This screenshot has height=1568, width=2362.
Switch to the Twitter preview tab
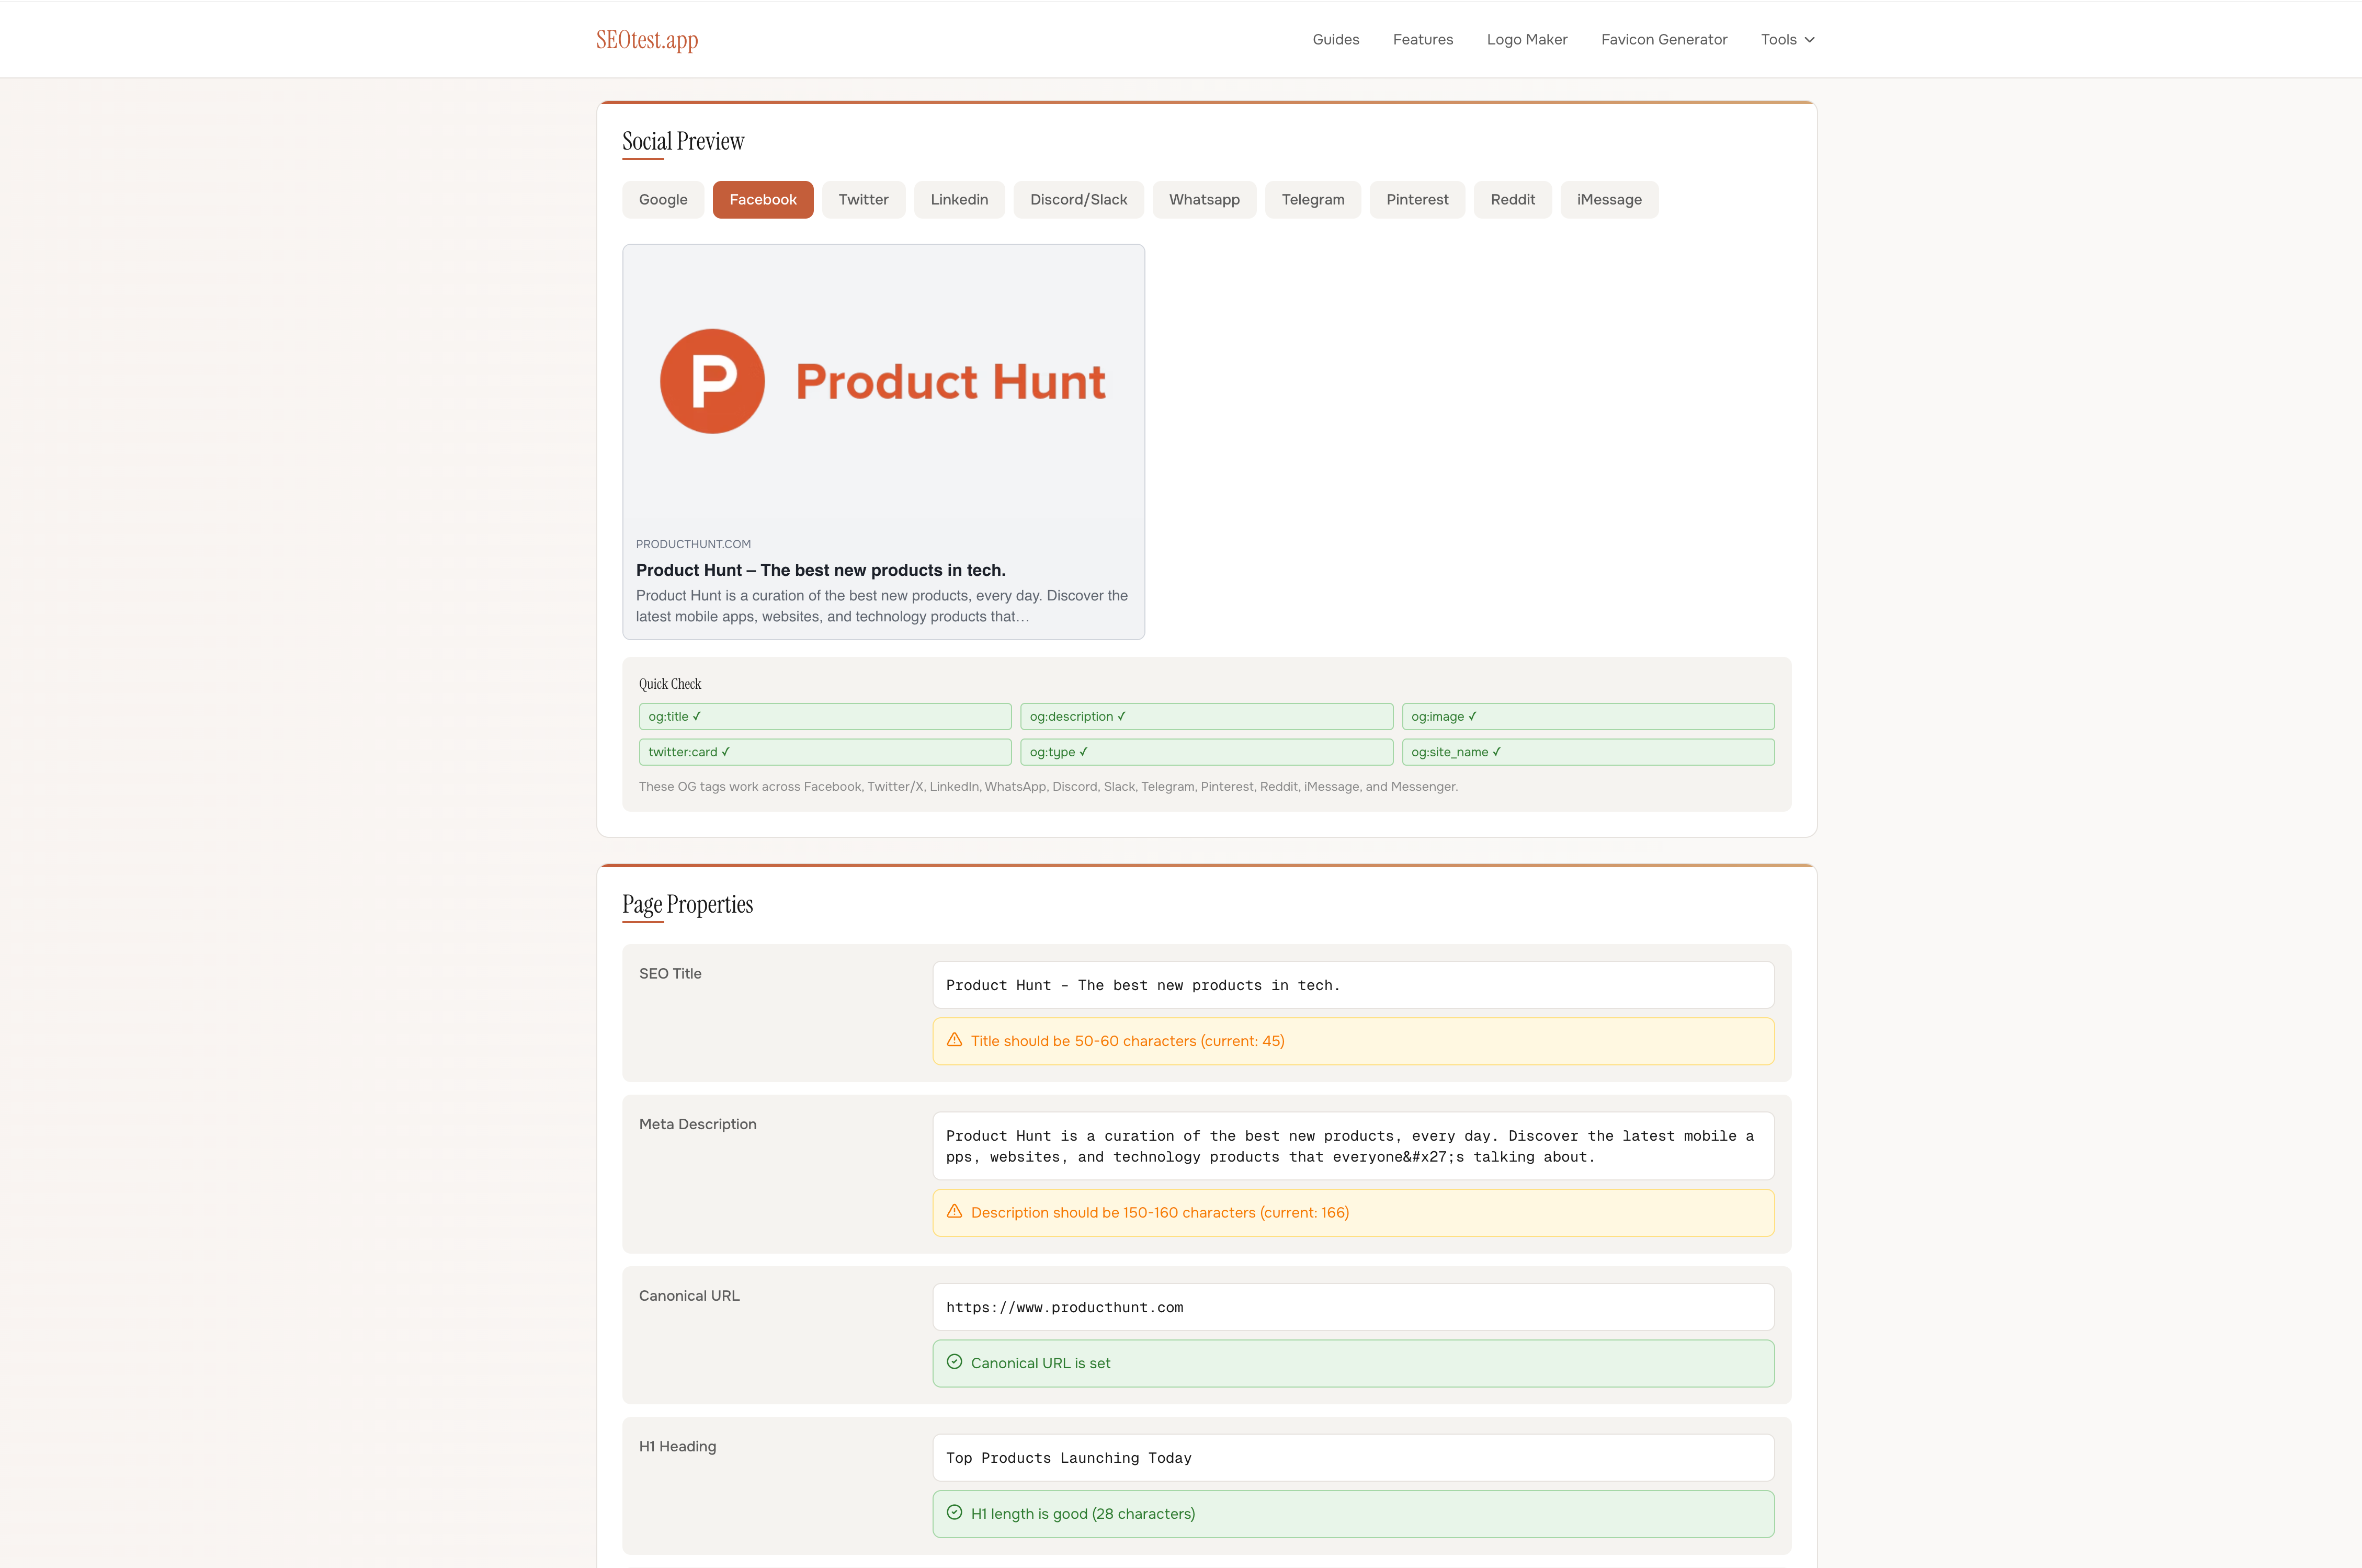tap(863, 199)
